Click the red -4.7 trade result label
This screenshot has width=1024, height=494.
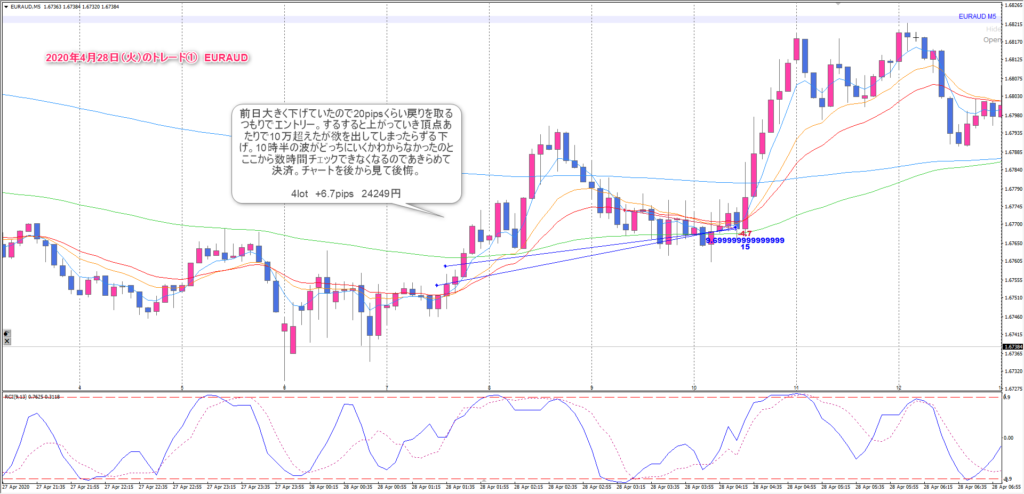coord(744,233)
